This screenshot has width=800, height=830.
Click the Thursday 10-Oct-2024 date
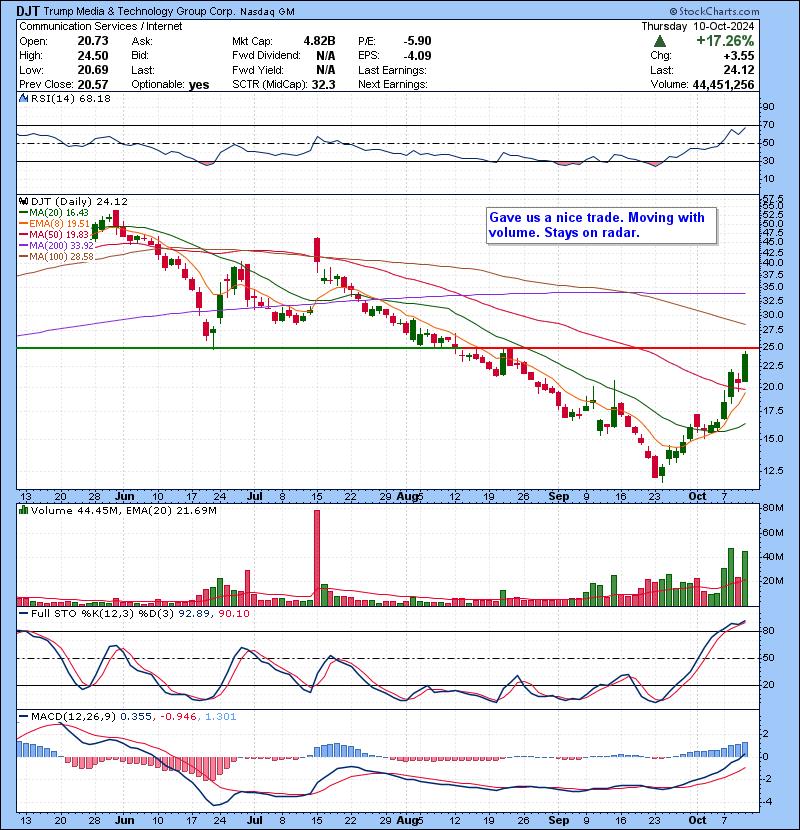click(698, 26)
